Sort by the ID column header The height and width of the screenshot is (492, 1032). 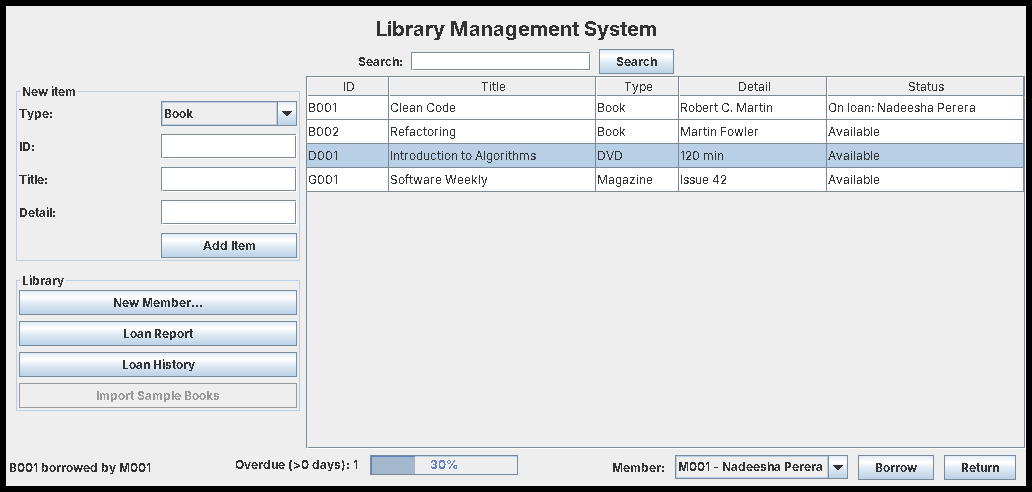click(x=348, y=86)
